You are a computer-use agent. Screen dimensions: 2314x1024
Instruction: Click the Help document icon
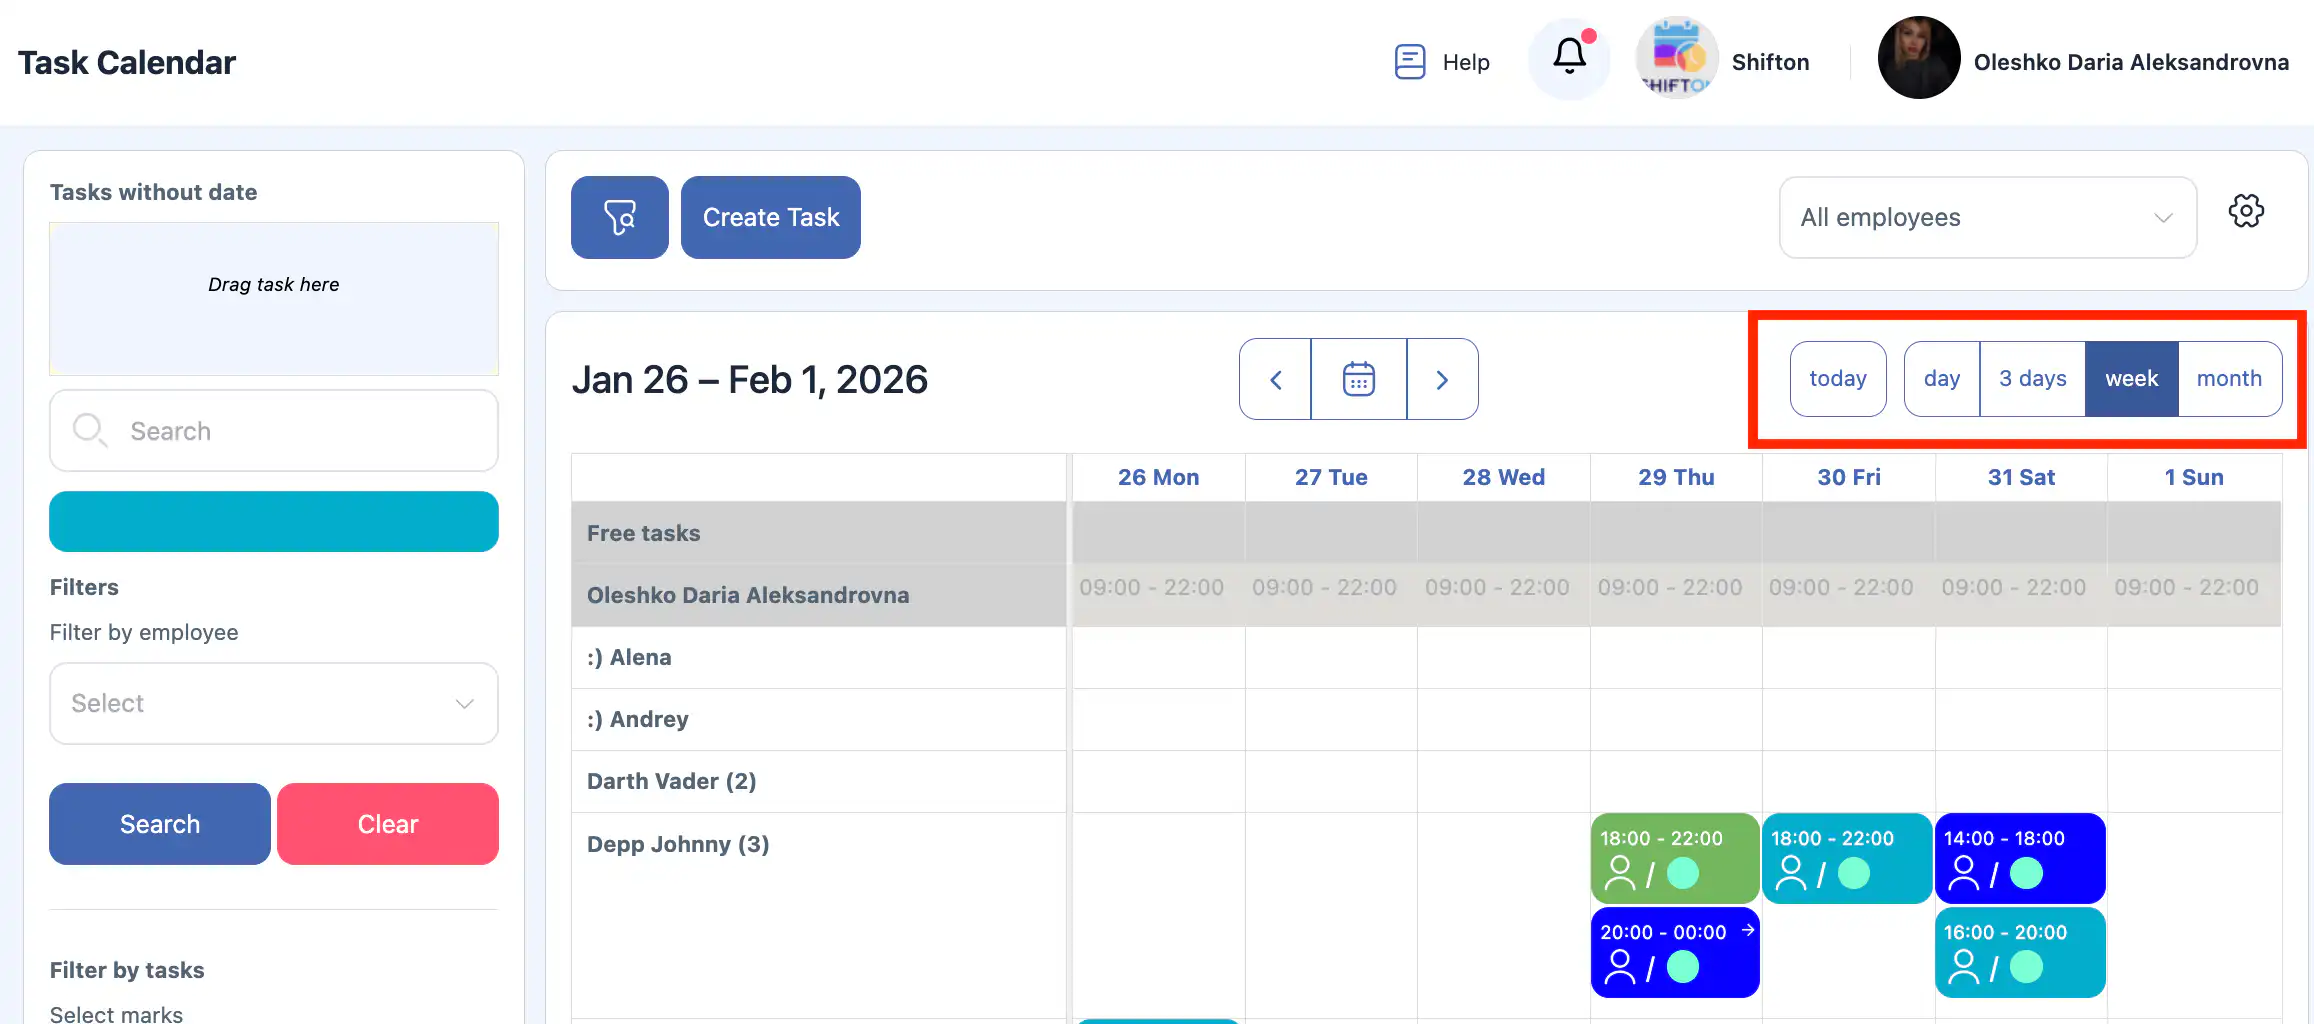point(1409,62)
